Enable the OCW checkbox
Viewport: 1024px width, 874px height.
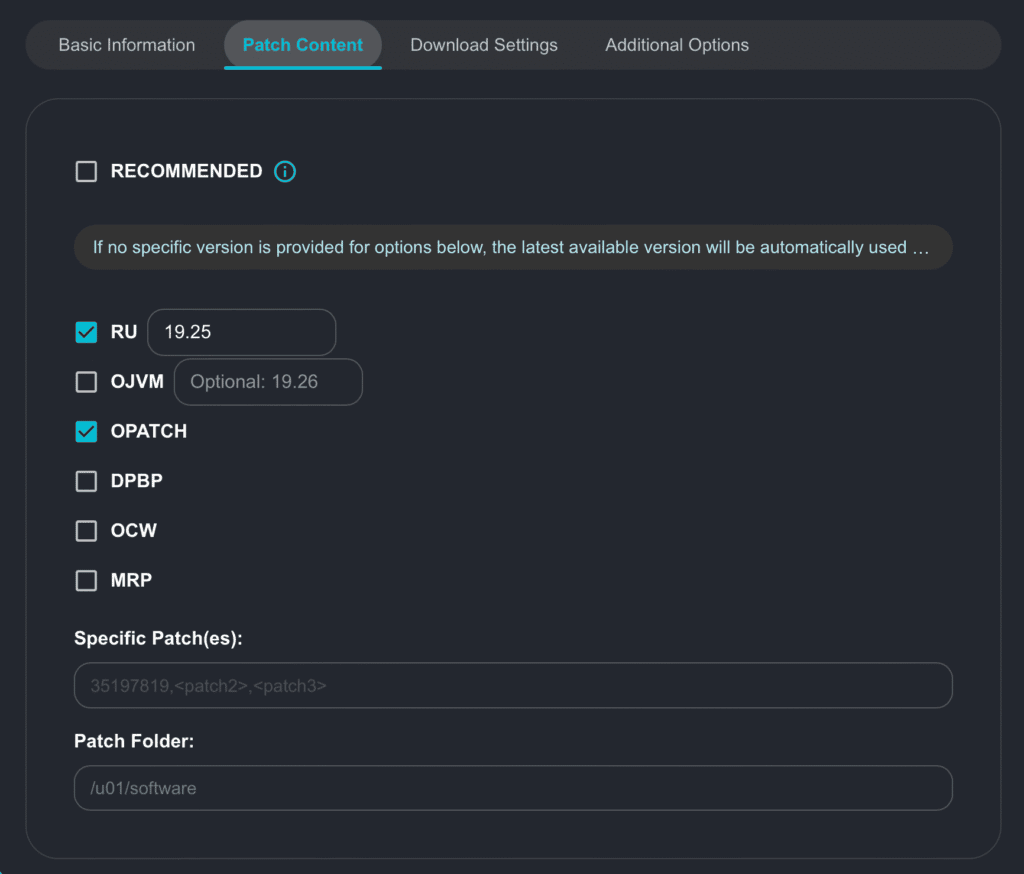(x=87, y=531)
